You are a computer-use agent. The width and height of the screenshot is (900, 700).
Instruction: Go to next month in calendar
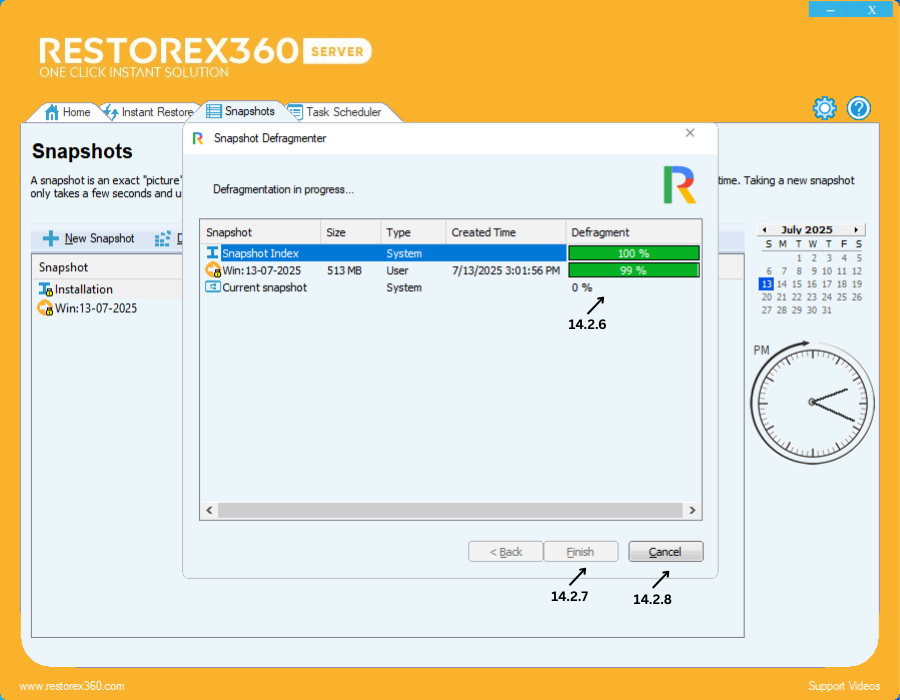pos(856,230)
